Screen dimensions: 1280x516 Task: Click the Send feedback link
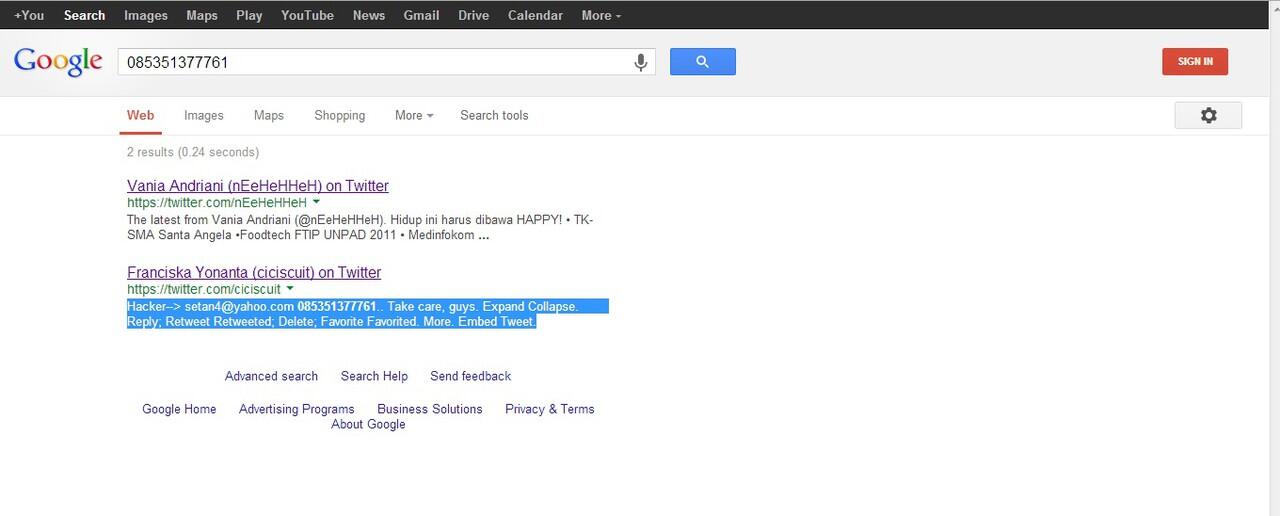(470, 376)
